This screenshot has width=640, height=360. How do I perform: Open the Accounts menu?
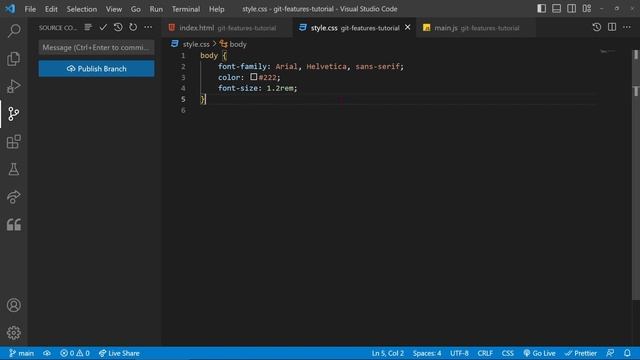(14, 305)
